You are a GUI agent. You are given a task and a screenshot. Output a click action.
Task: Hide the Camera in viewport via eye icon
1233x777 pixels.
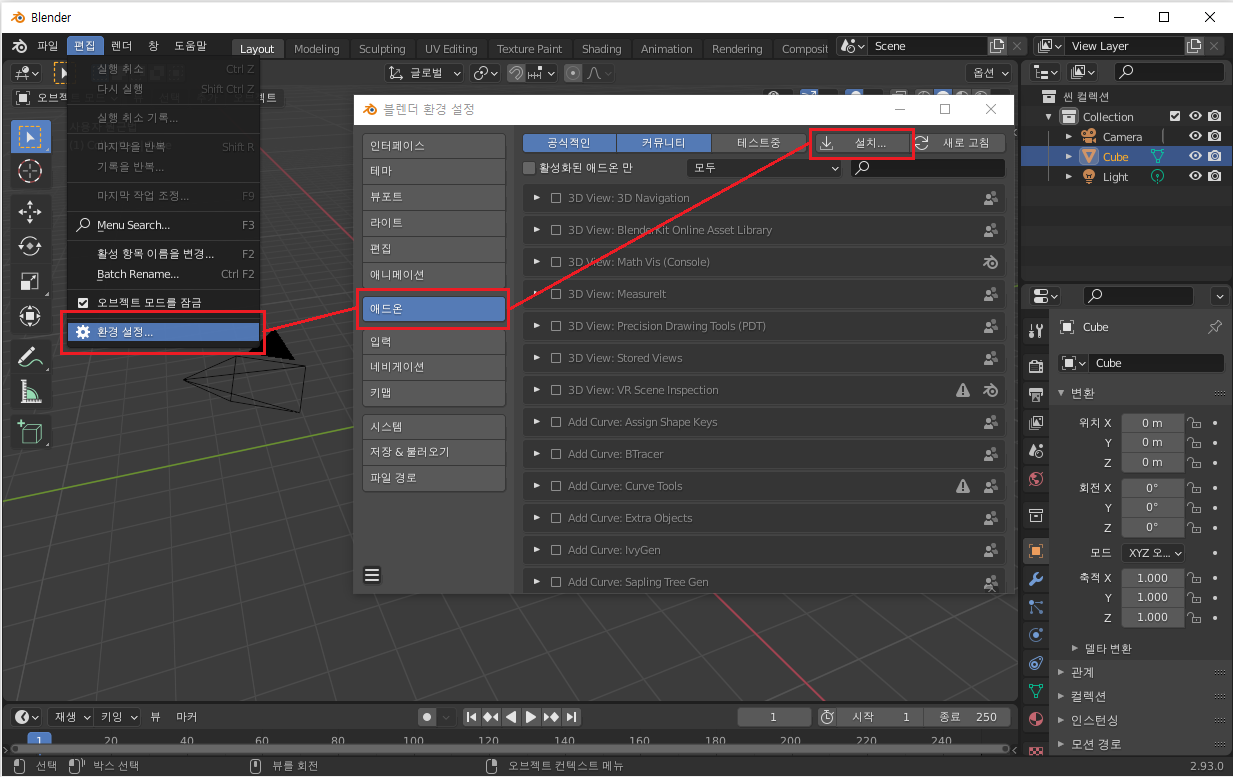click(x=1195, y=137)
